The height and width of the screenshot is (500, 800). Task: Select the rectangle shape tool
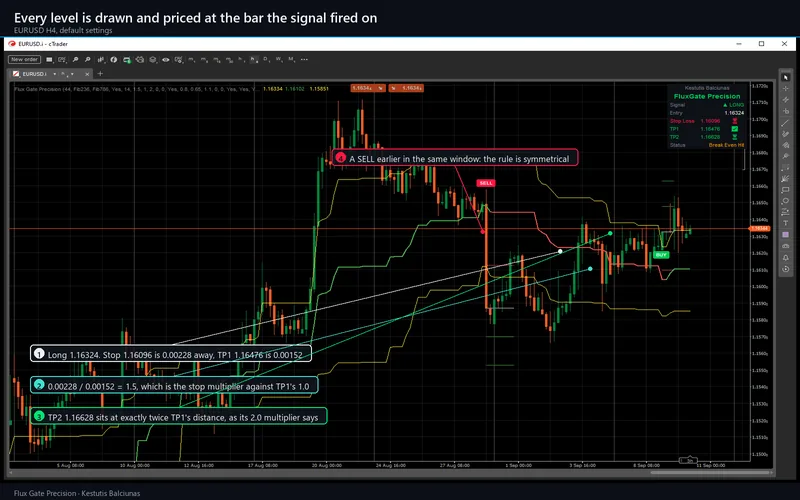pos(785,190)
